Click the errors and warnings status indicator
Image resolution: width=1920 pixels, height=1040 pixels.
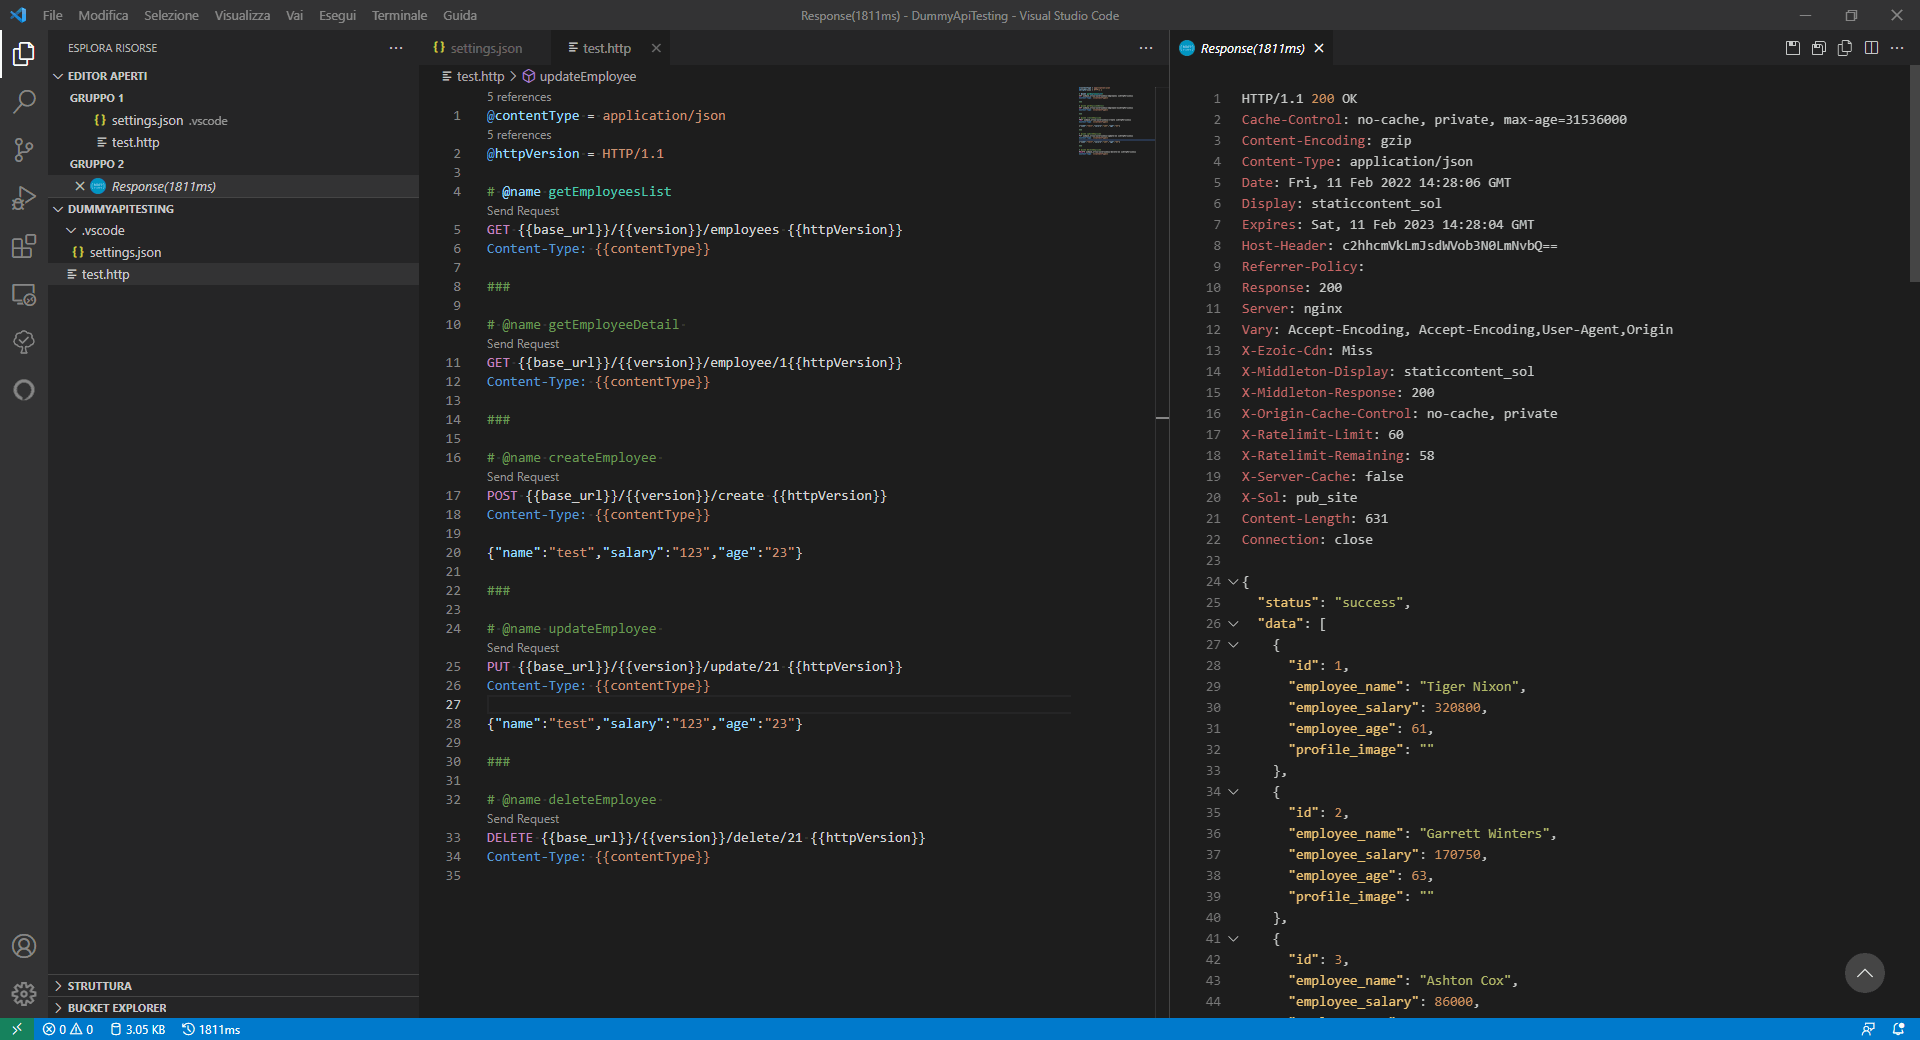coord(68,1029)
